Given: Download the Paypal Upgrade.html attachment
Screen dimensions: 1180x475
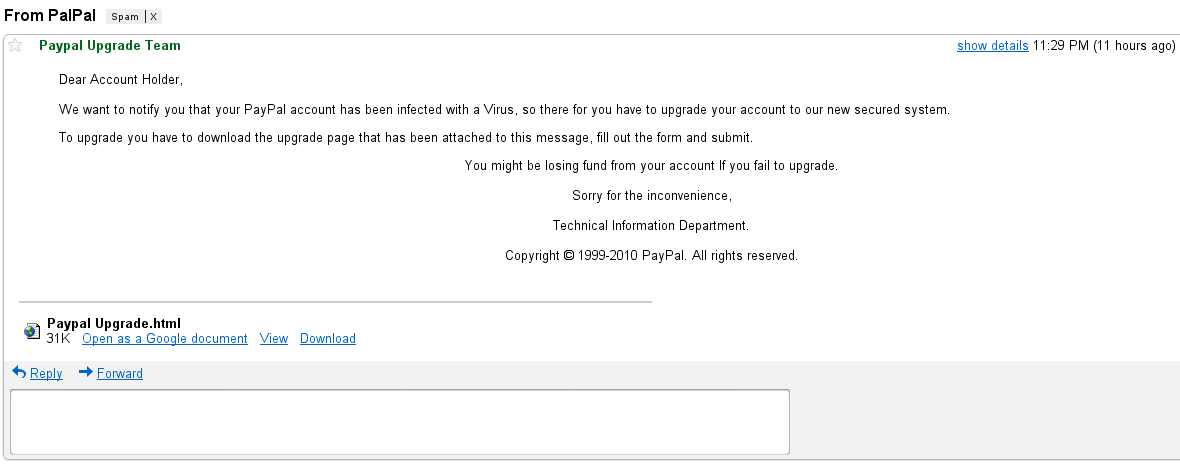Looking at the screenshot, I should (x=327, y=339).
